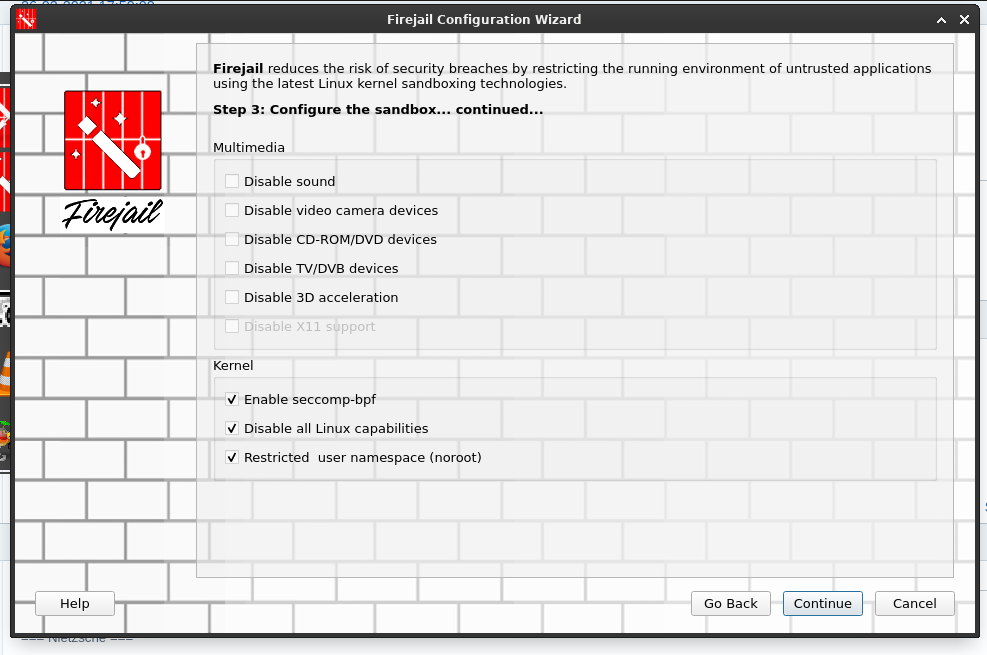Image resolution: width=987 pixels, height=655 pixels.
Task: Close the wizard with the X button
Action: coord(964,19)
